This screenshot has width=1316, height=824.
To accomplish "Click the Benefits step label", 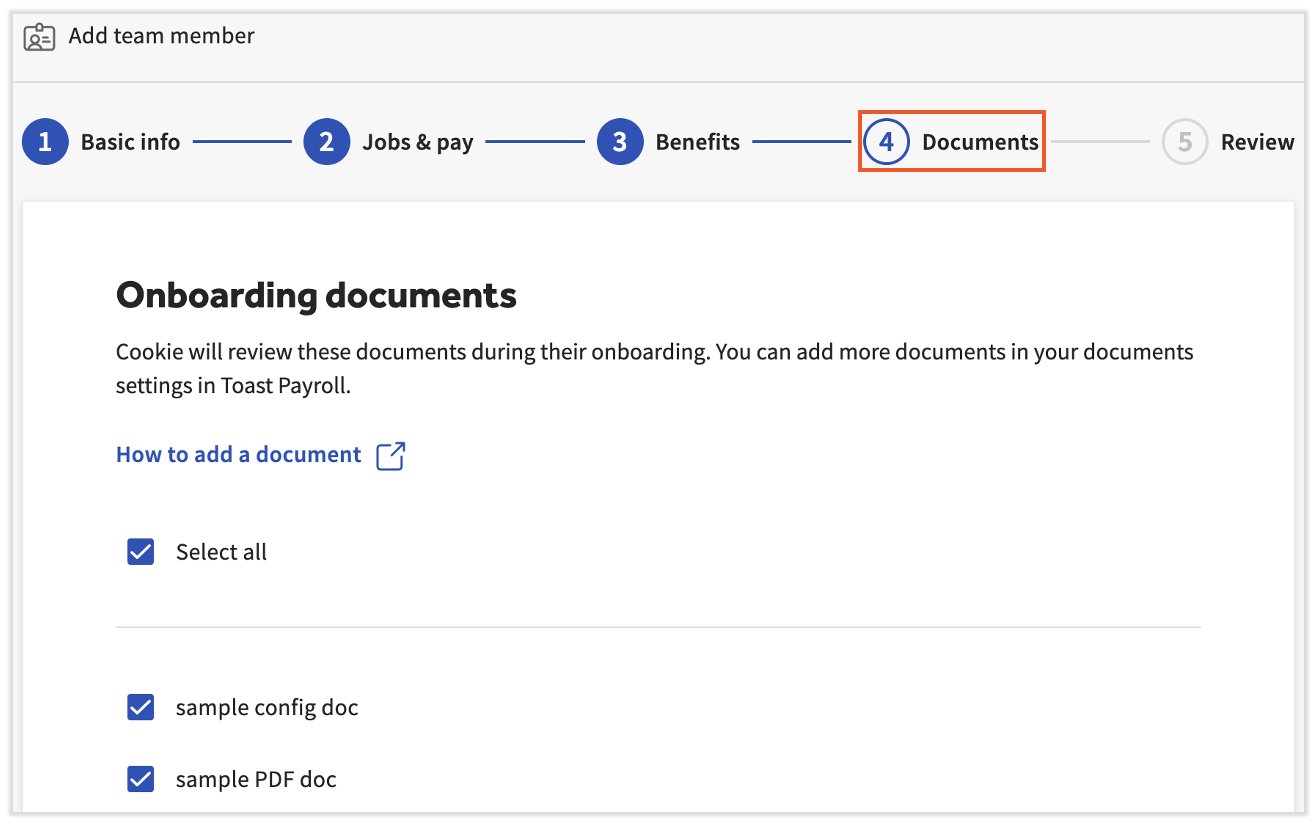I will pyautogui.click(x=697, y=141).
